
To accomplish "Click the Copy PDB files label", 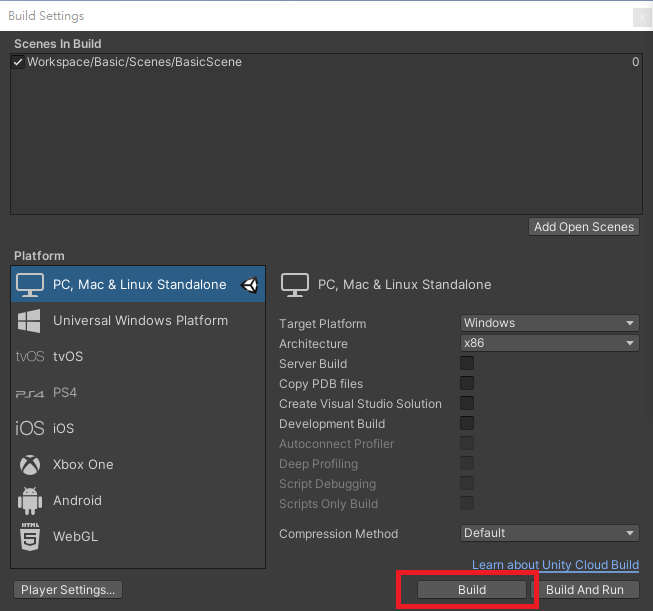I will [321, 384].
